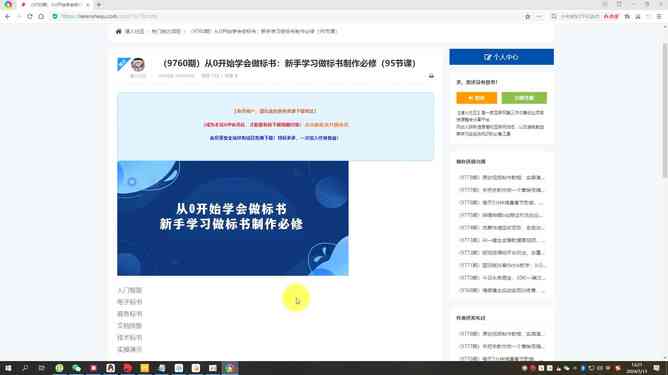Viewport: 668px width, 375px height.
Task: Open a new browser tab
Action: (x=99, y=5)
